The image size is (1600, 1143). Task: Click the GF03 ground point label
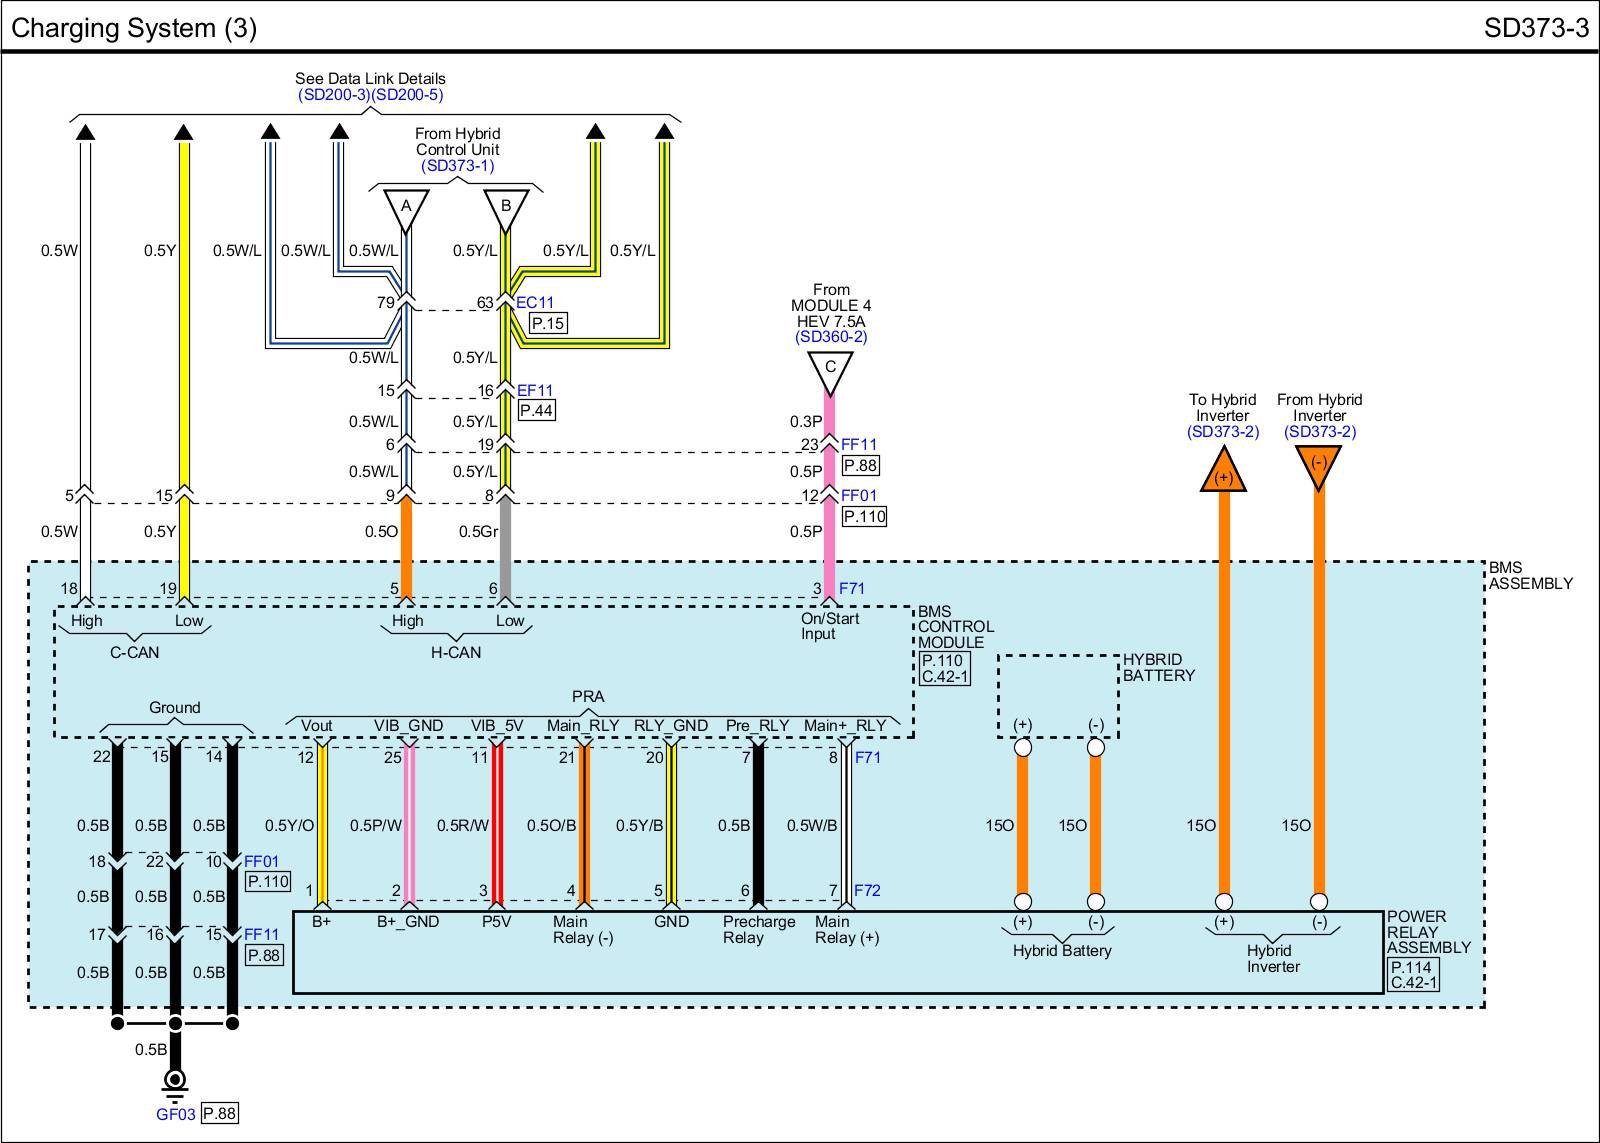[x=175, y=1114]
